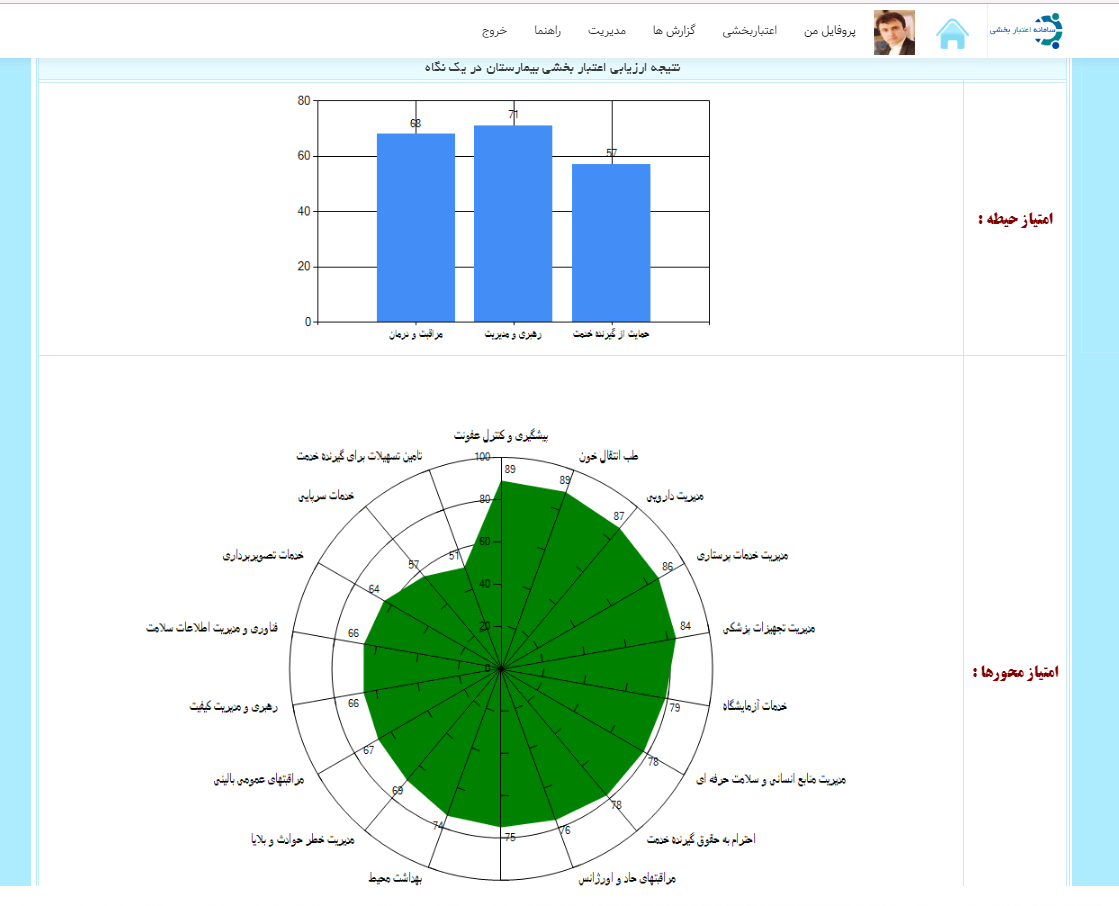This screenshot has height=906, width=1119.
Task: Log out using خروج
Action: (x=494, y=31)
